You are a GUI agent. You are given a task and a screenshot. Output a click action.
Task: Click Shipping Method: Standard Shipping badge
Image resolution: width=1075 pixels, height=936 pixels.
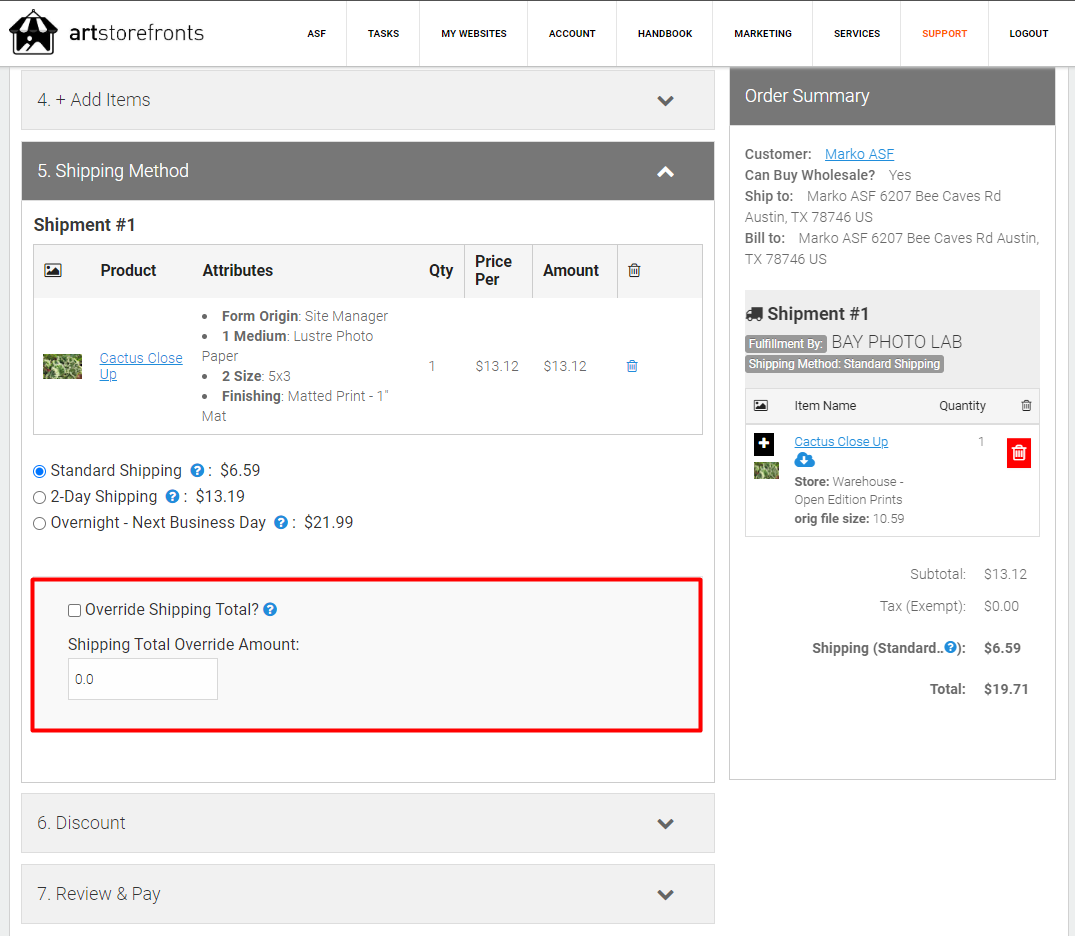(x=844, y=363)
